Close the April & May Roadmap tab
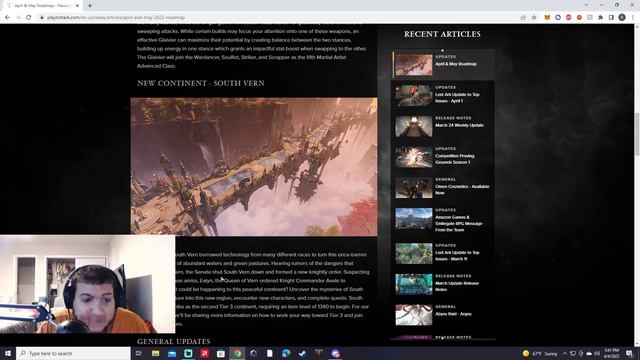 pos(77,6)
